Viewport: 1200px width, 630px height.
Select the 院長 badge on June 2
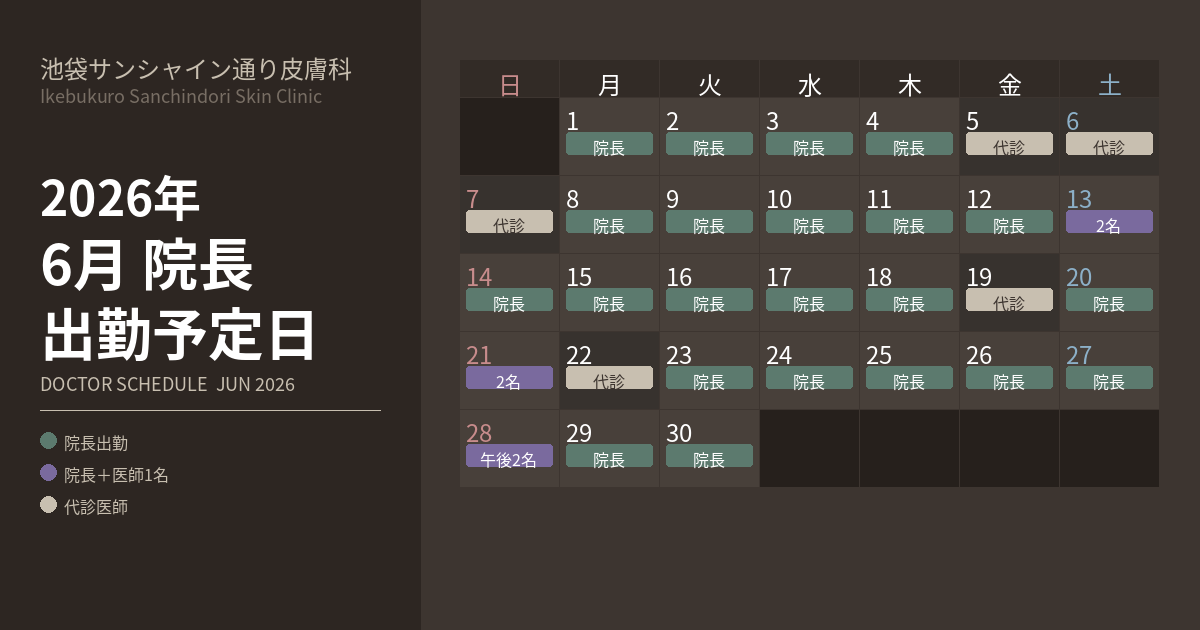click(709, 144)
